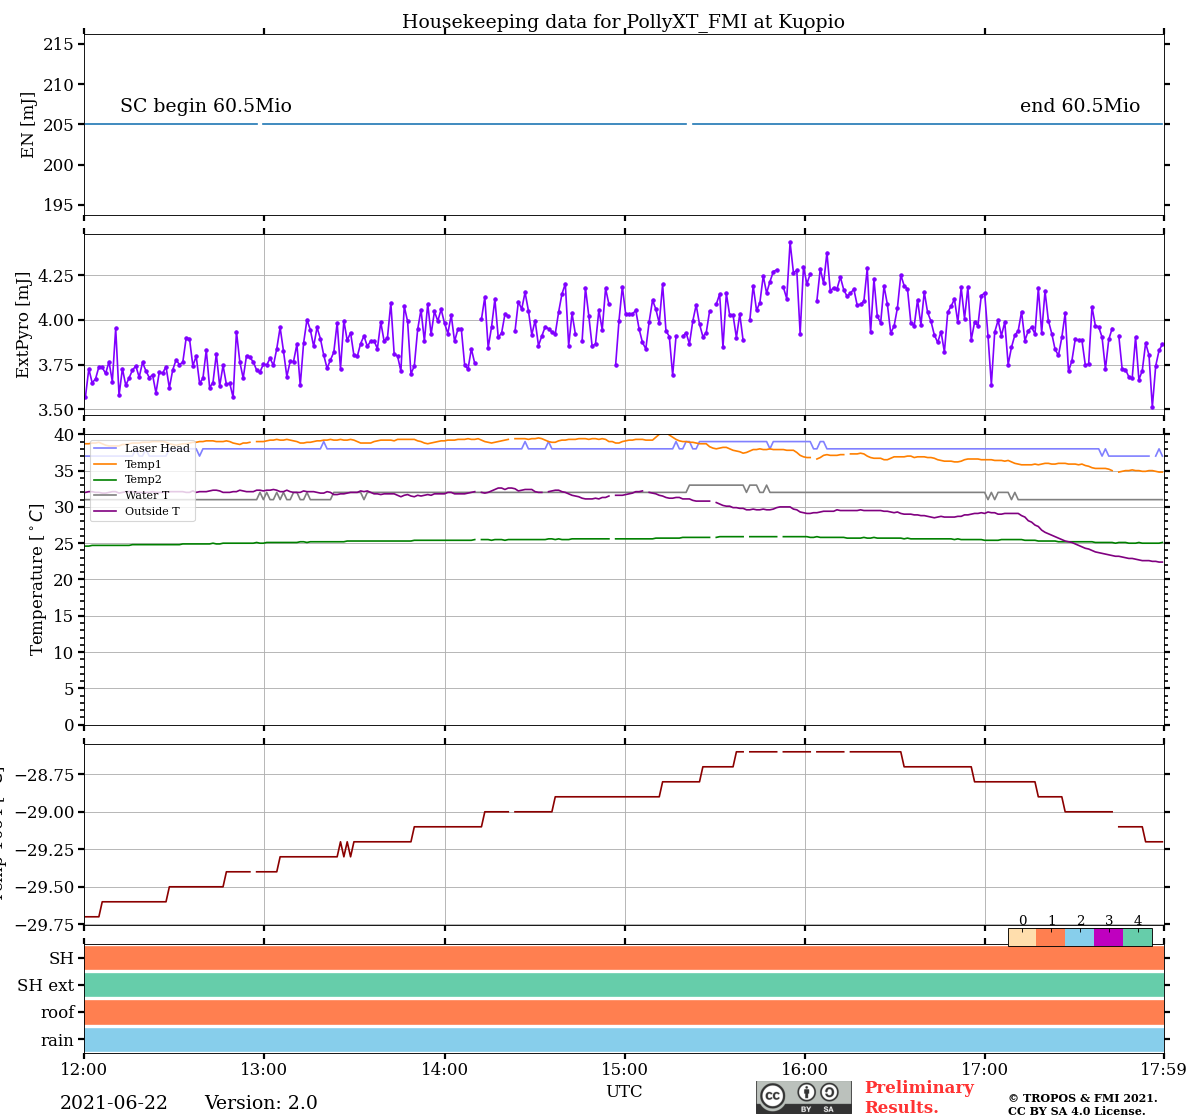
Task: Select the green swatch labeled 4
Action: [x=1137, y=937]
